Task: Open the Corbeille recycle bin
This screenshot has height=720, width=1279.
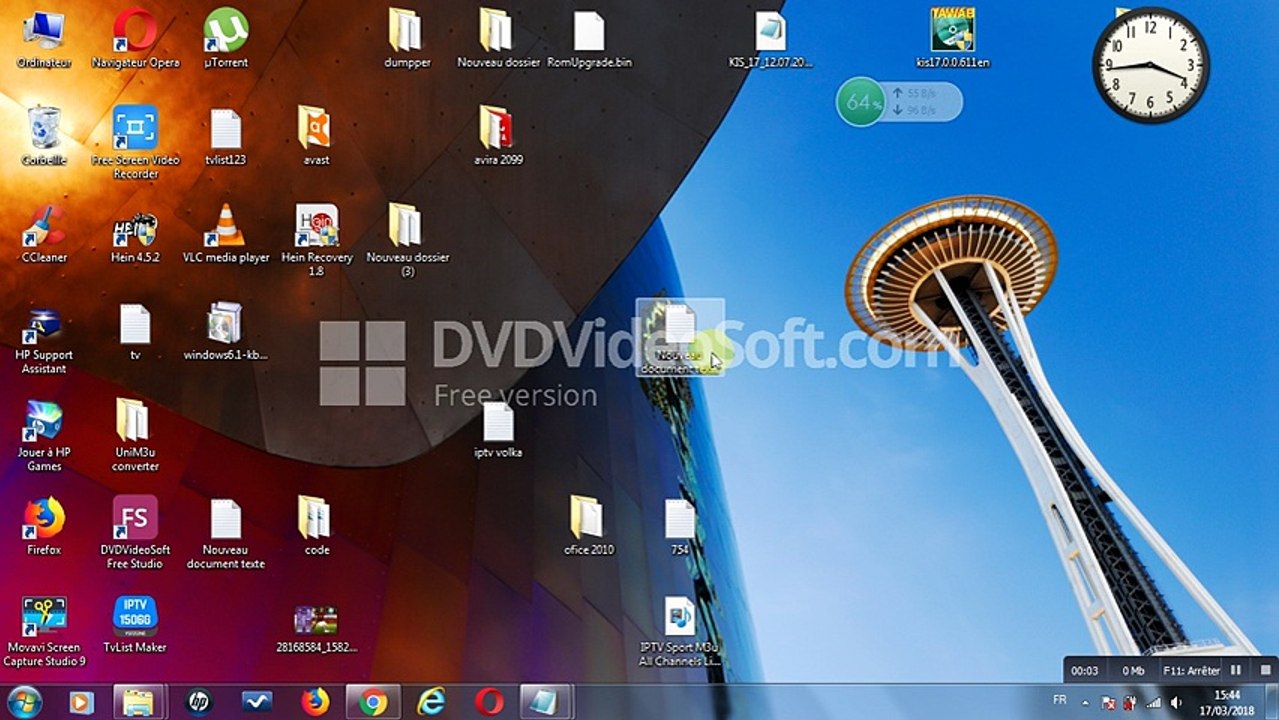Action: coord(44,135)
